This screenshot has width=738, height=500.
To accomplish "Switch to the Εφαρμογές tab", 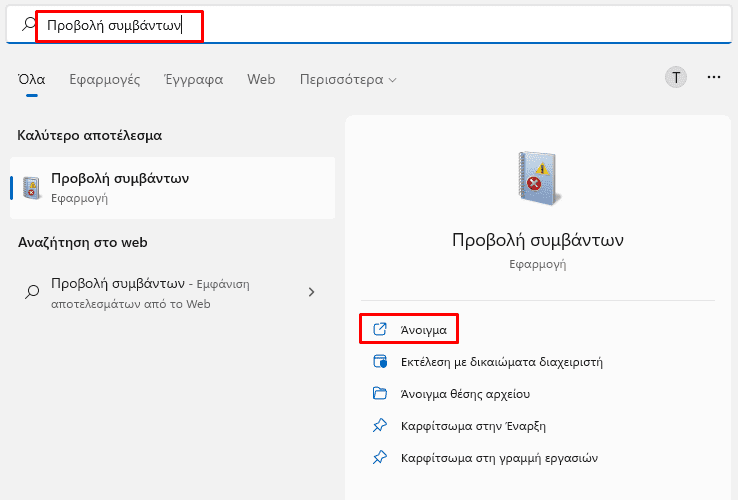I will click(105, 79).
